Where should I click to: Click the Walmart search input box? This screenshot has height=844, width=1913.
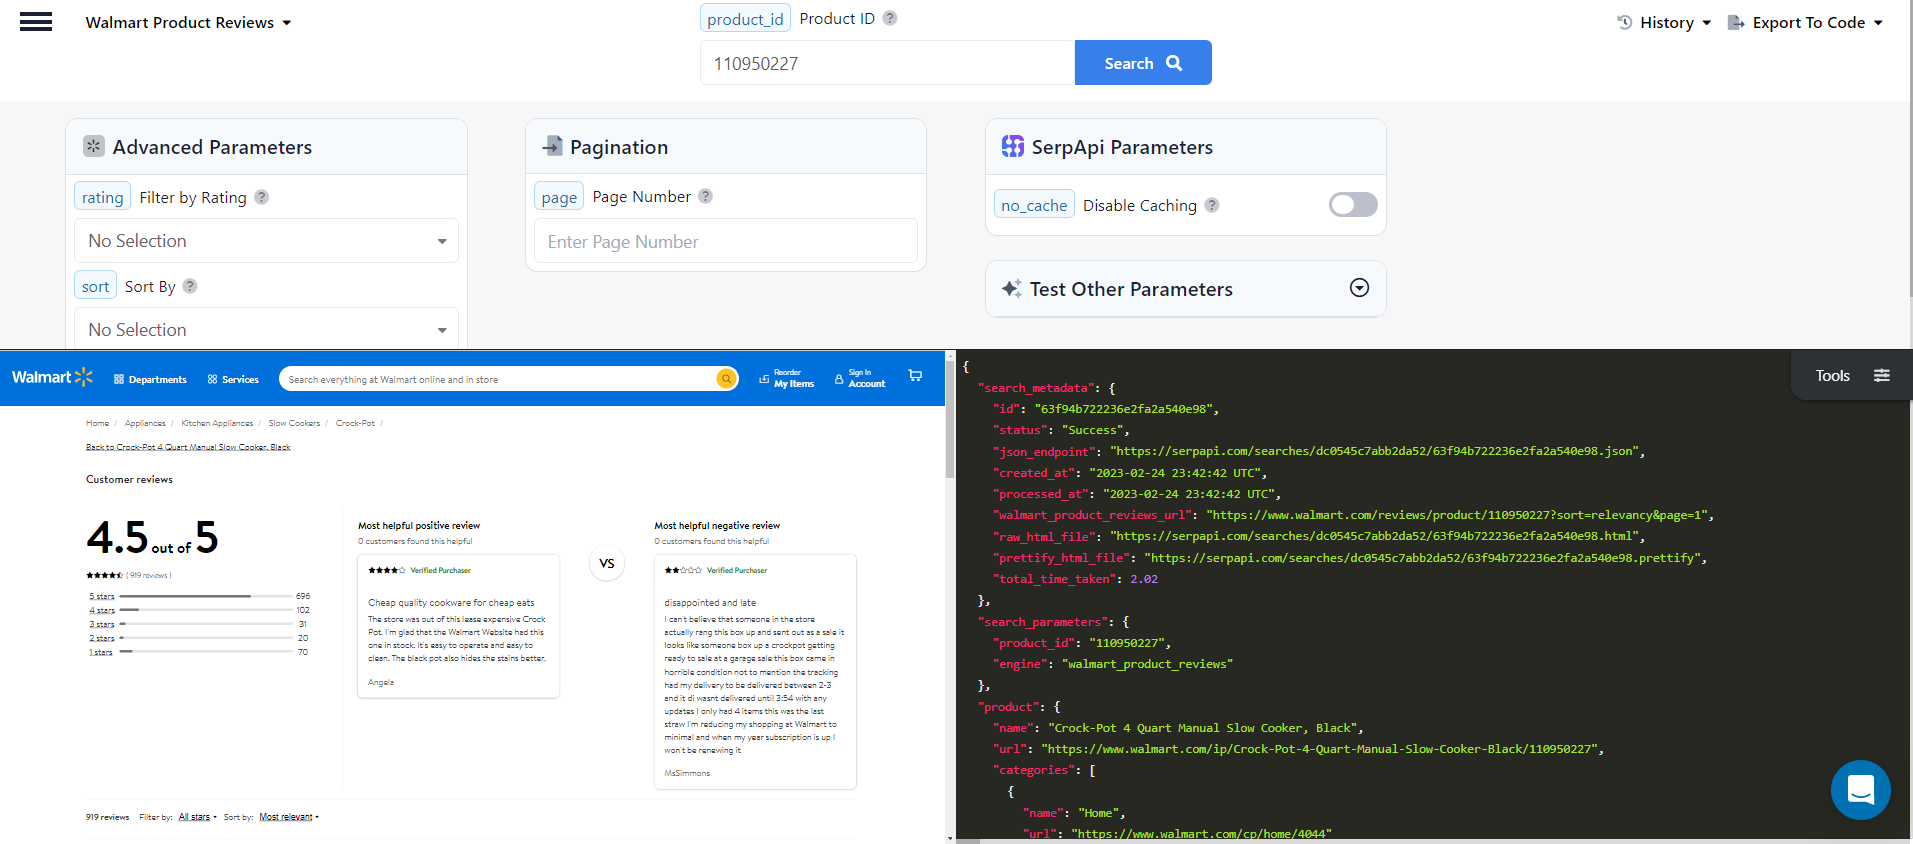coord(500,379)
